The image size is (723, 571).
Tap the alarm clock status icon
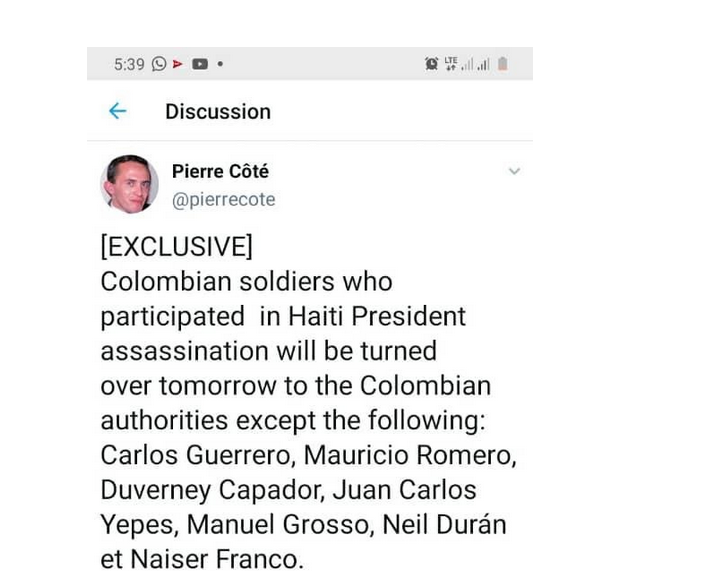pos(432,64)
